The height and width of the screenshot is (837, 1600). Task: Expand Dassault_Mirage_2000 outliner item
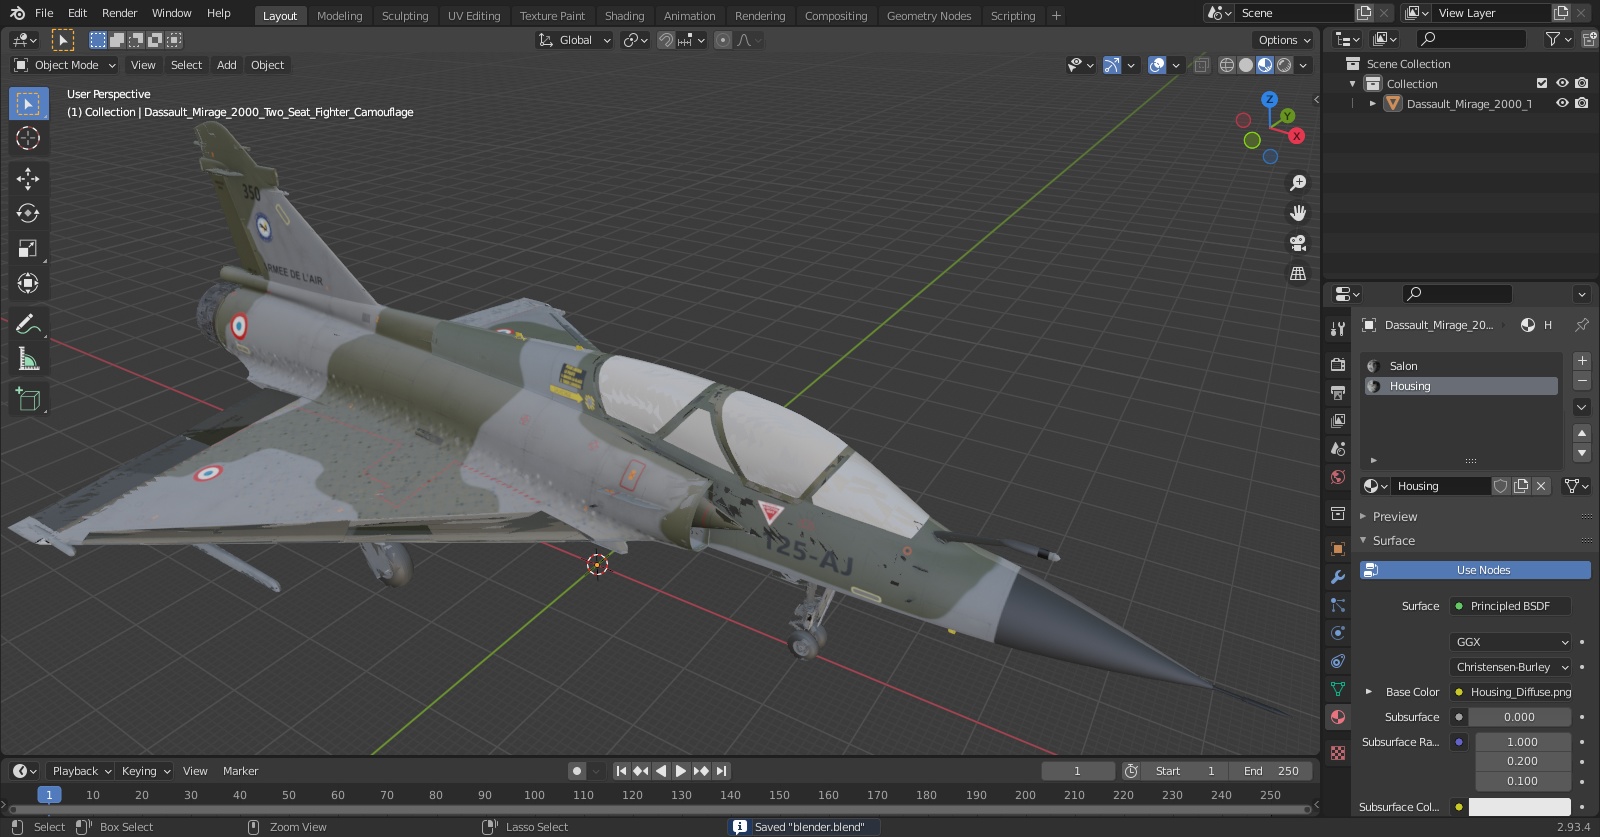[1373, 103]
